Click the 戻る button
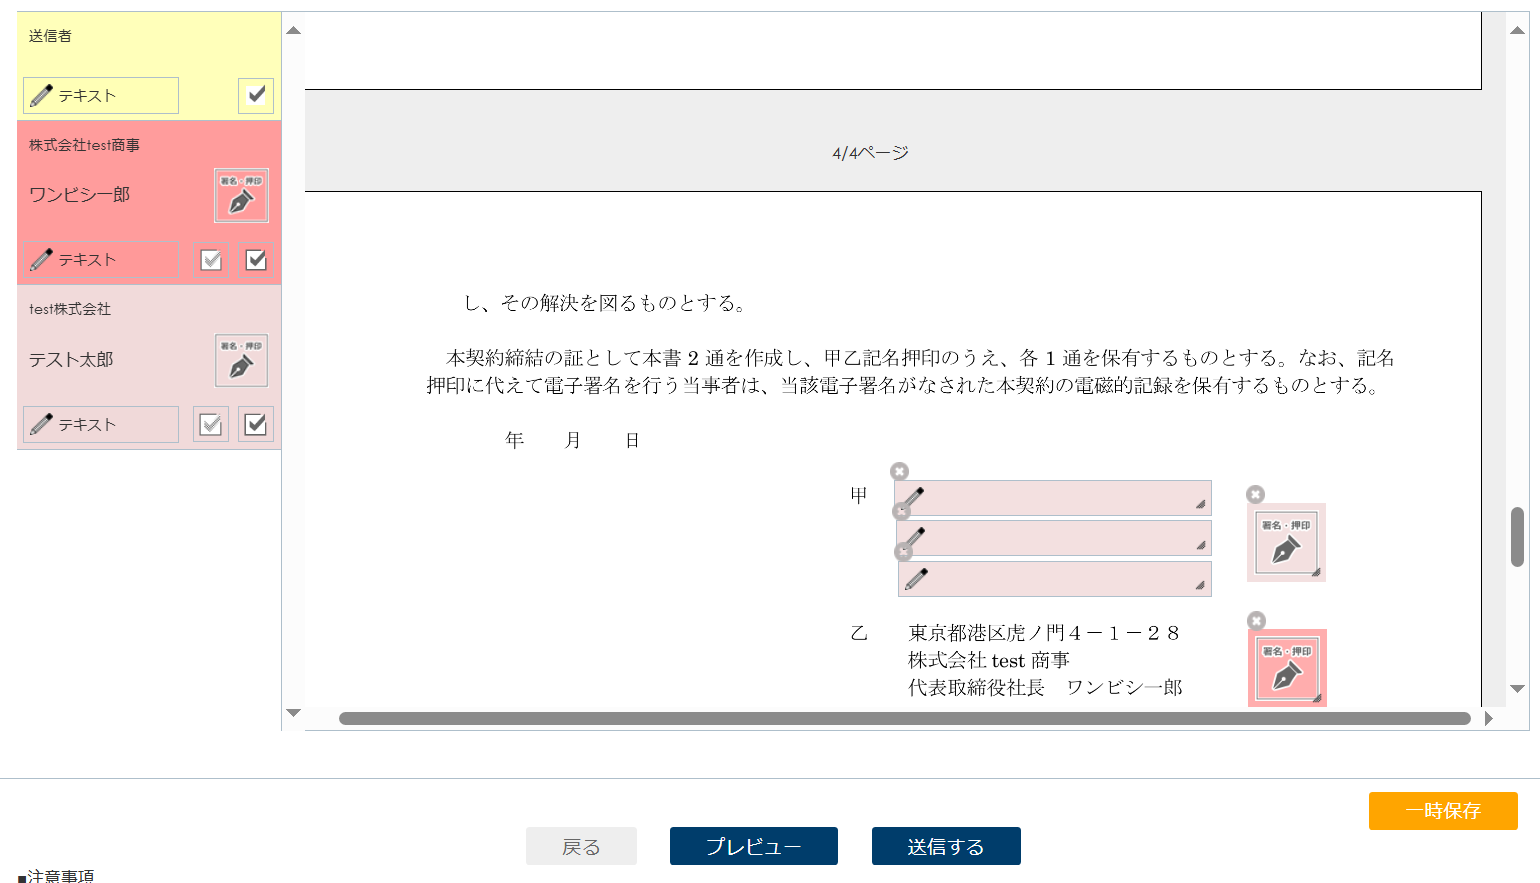Viewport: 1540px width, 883px height. click(581, 846)
